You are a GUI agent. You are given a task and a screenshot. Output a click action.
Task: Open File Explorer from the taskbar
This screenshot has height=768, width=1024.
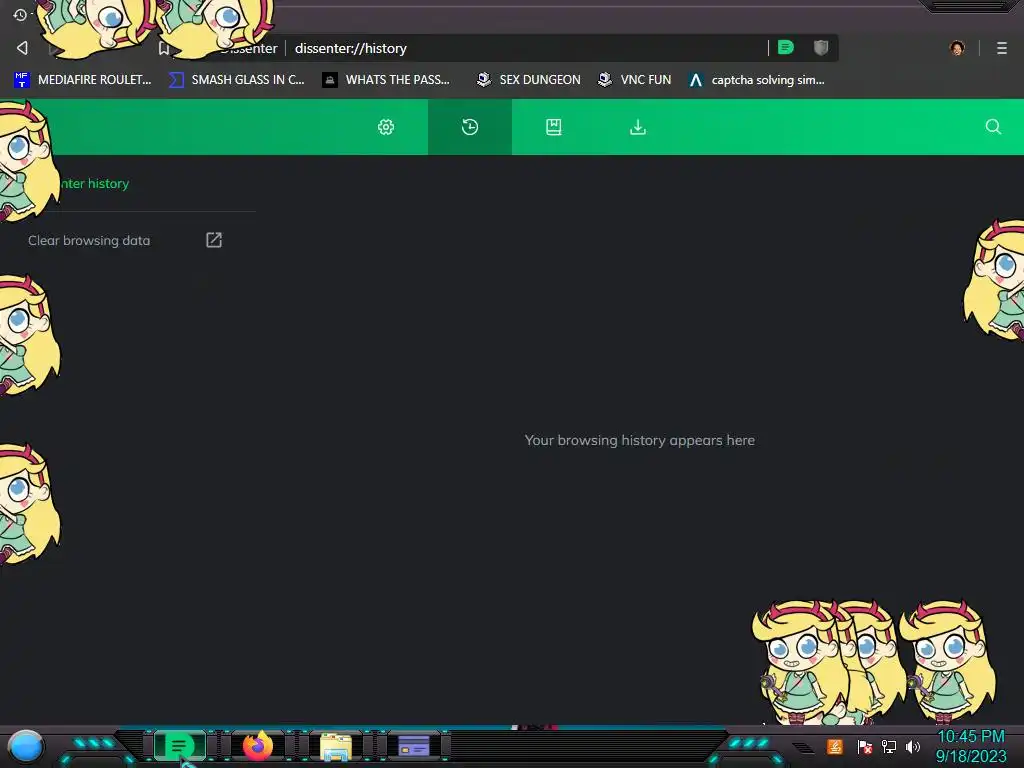336,746
